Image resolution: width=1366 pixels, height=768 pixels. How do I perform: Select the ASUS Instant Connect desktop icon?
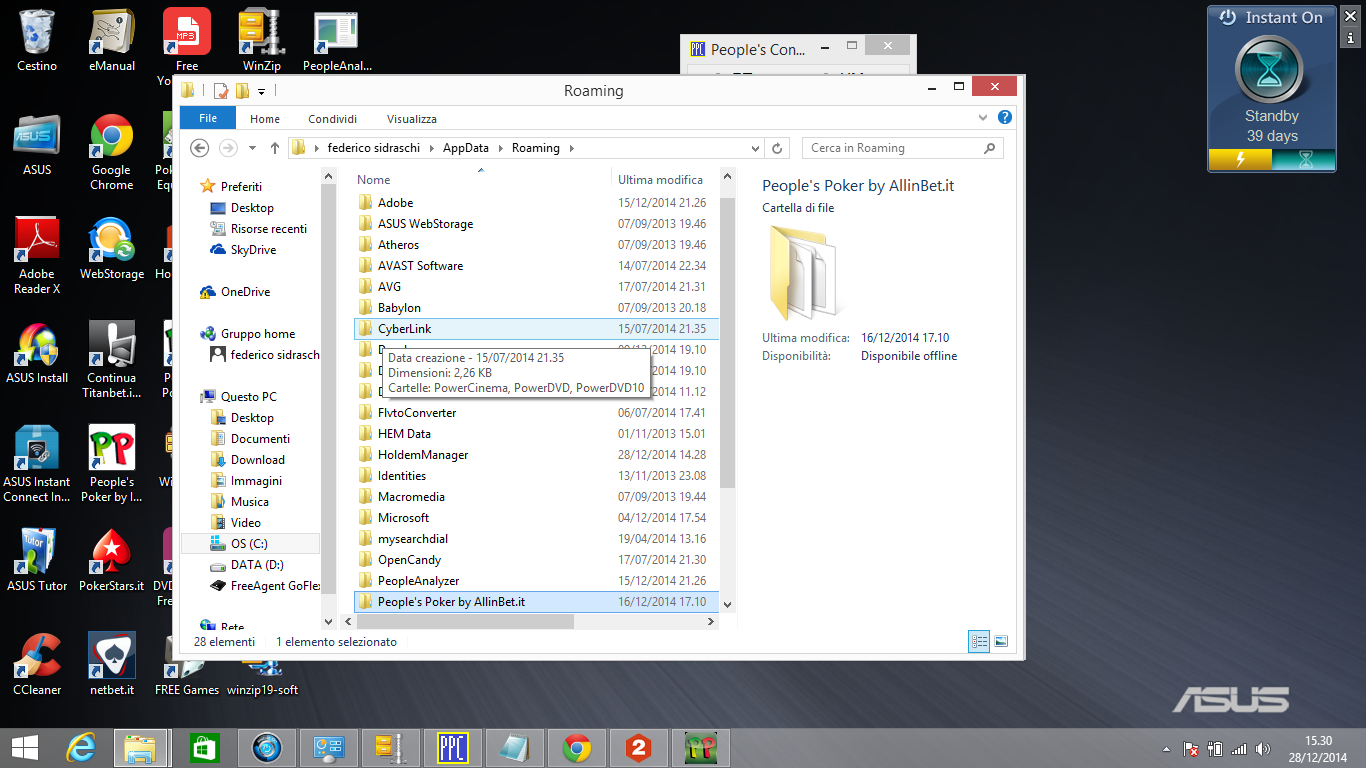37,464
